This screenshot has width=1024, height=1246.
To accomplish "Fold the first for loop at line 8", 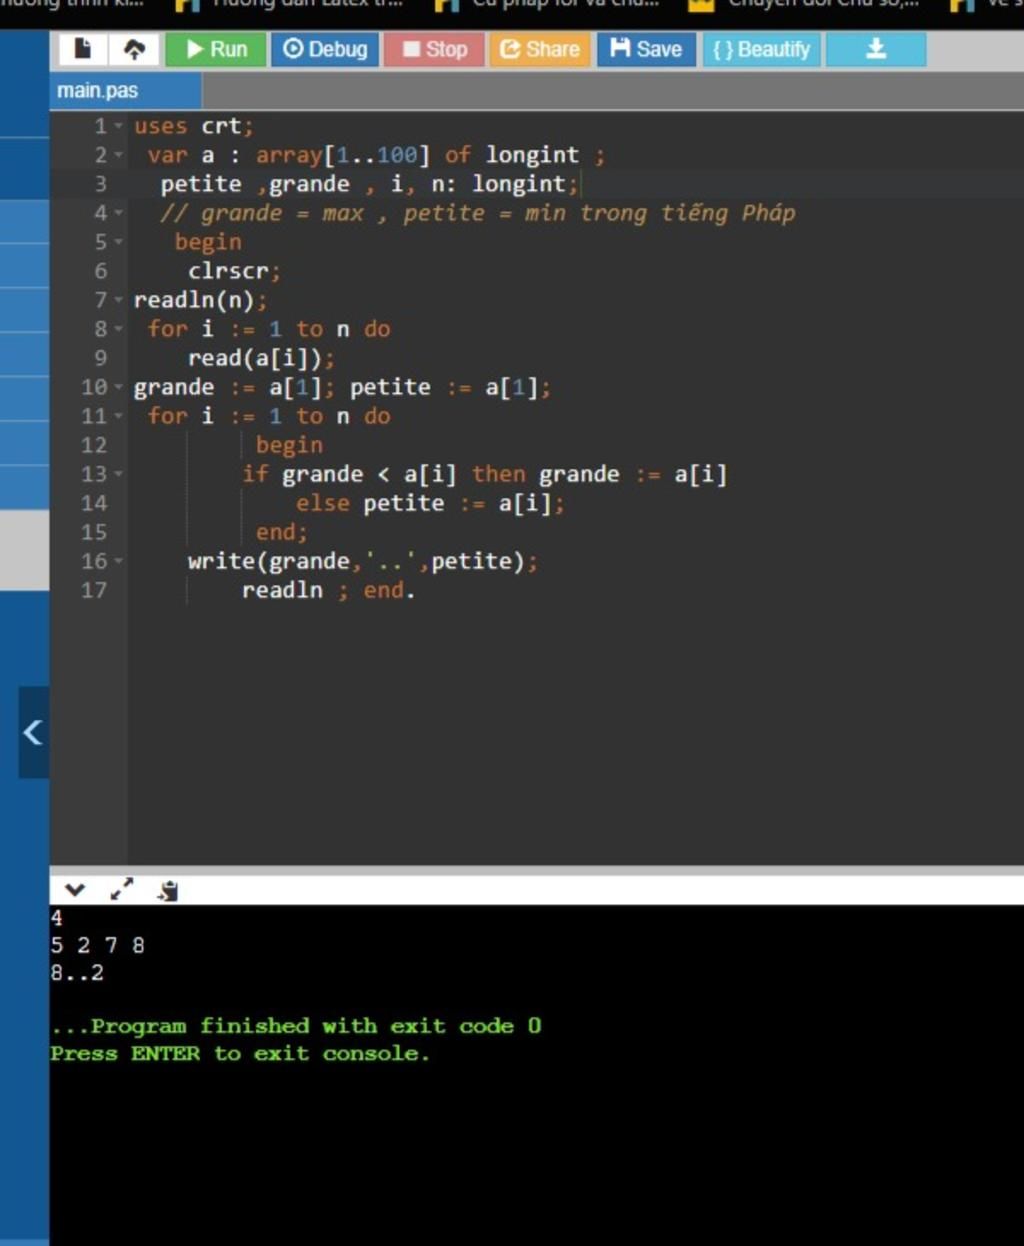I will (118, 329).
